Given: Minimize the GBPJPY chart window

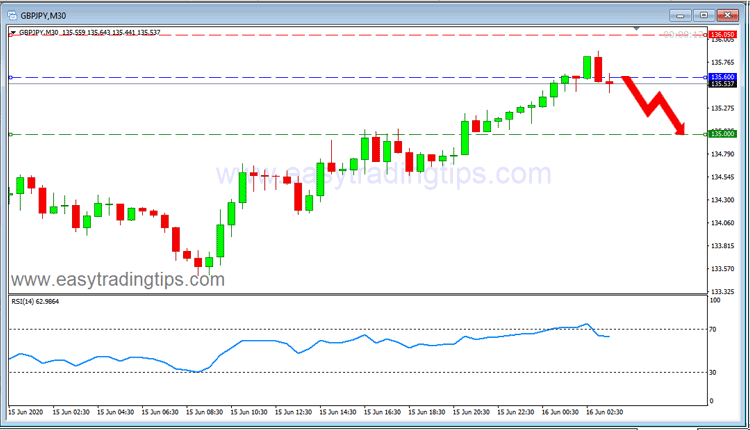Looking at the screenshot, I should [x=680, y=14].
